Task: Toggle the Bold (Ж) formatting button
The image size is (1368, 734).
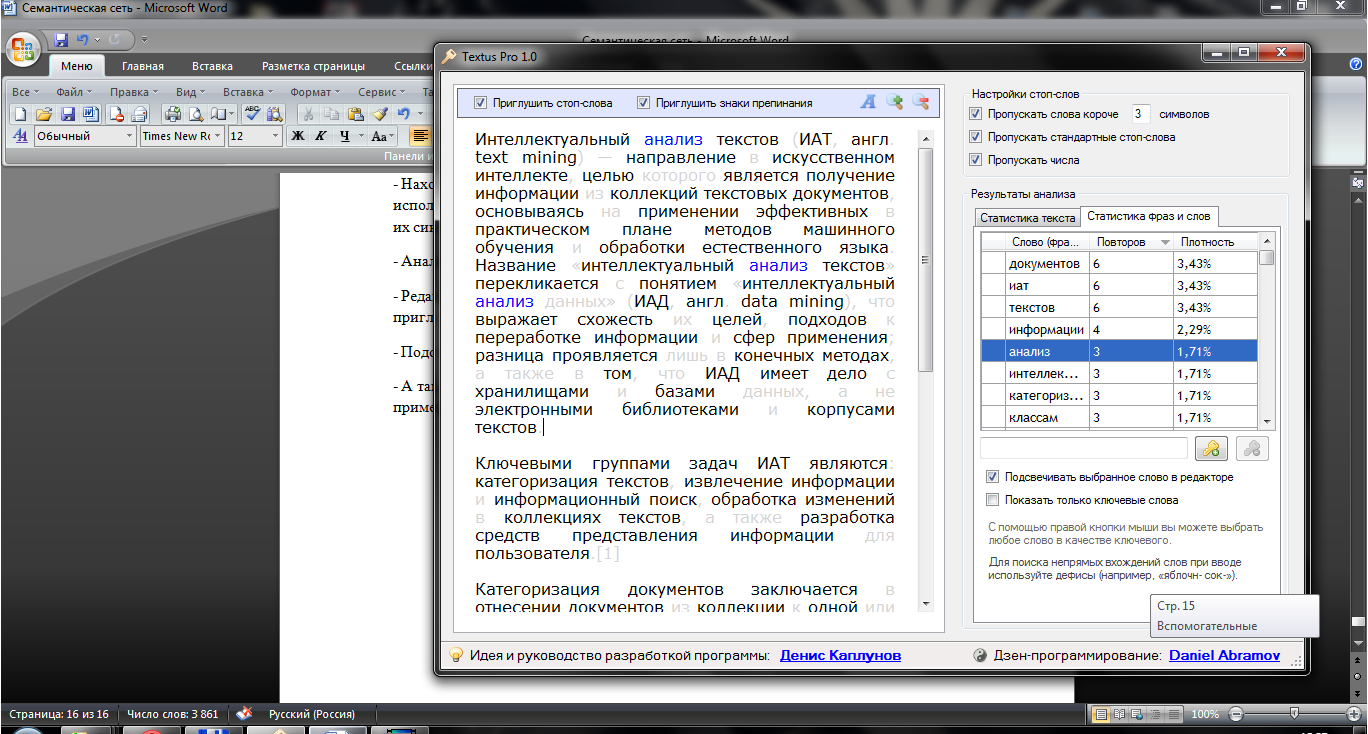Action: pos(297,136)
